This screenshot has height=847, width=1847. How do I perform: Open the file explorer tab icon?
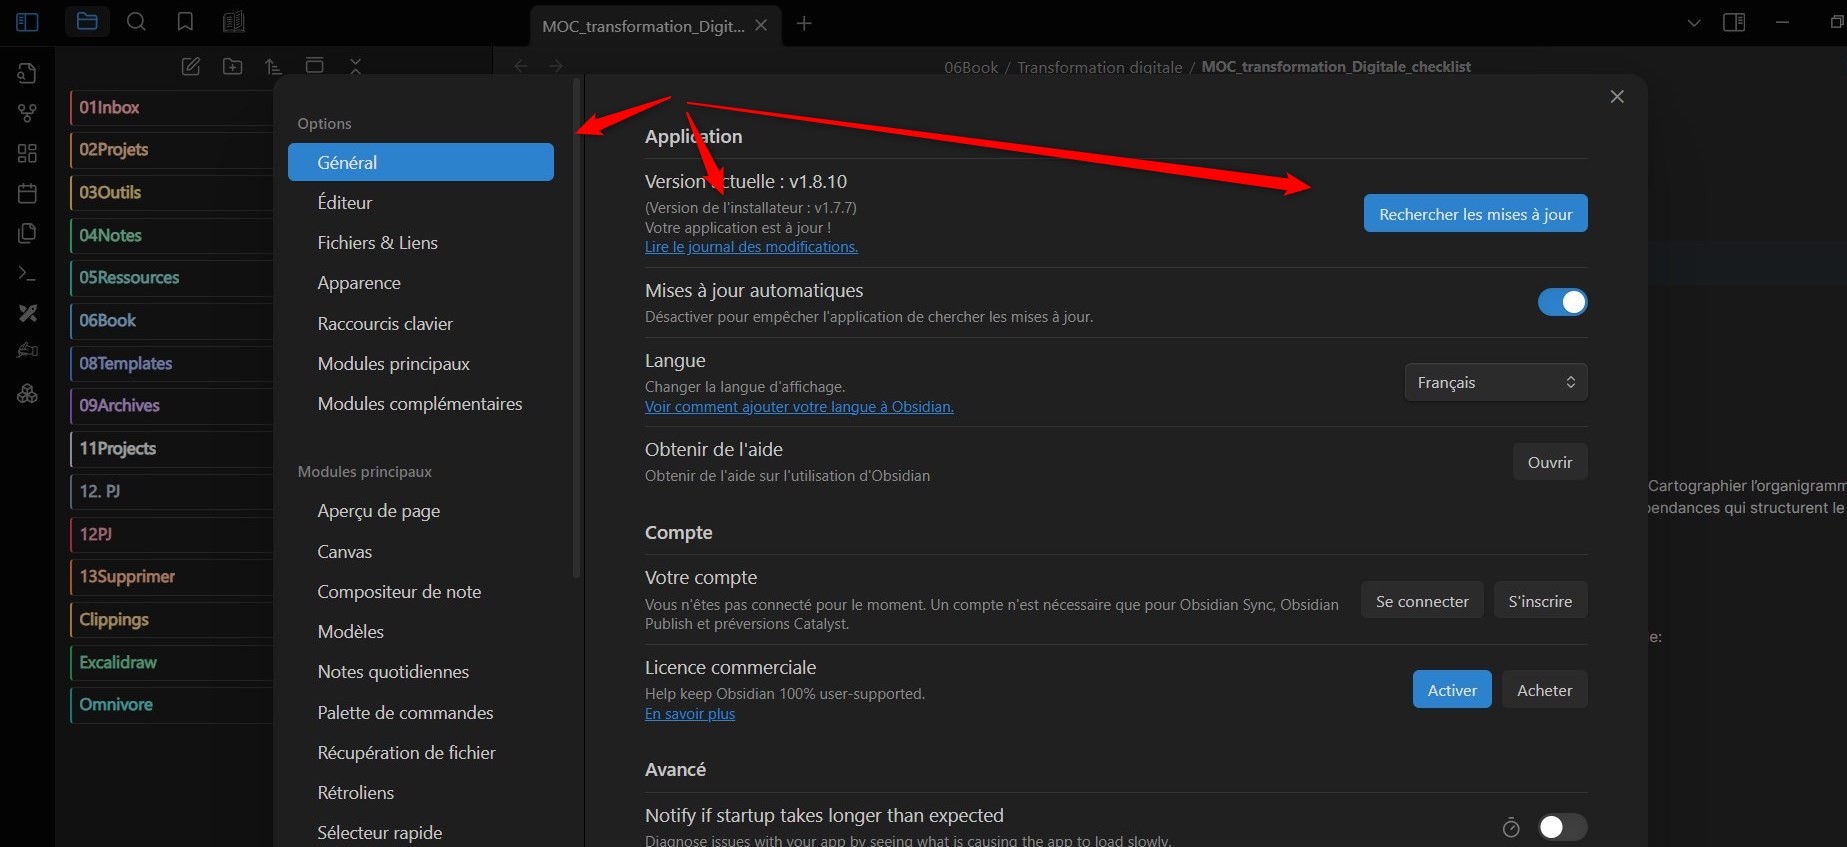tap(87, 22)
